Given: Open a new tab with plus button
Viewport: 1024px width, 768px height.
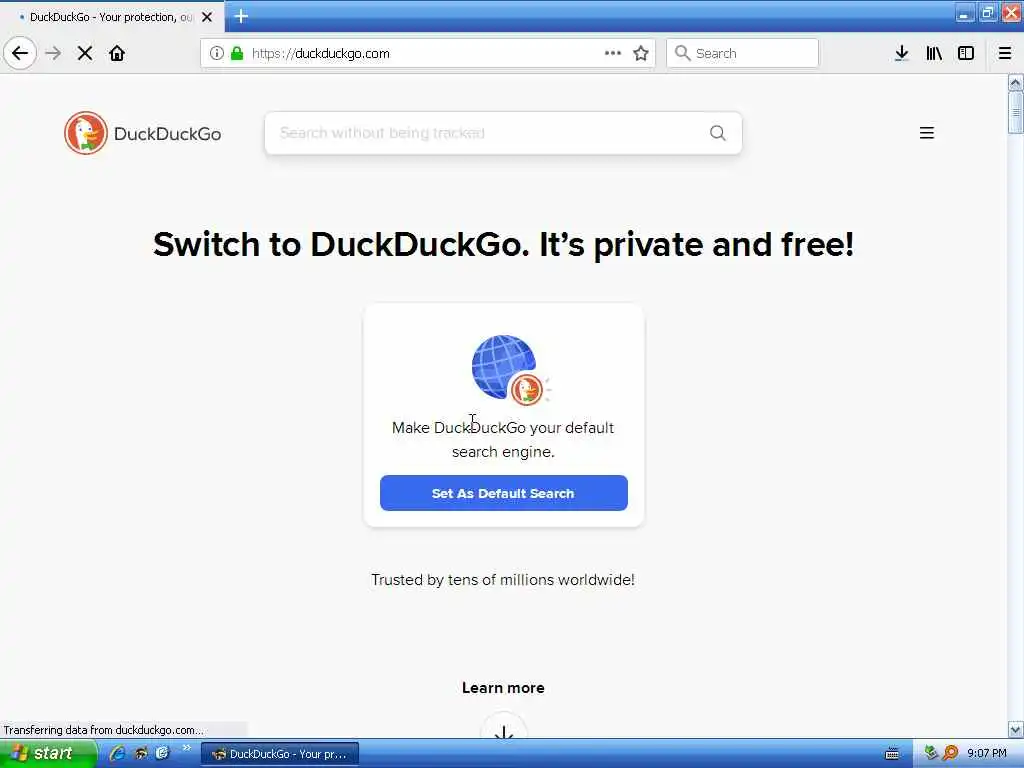Looking at the screenshot, I should pyautogui.click(x=241, y=16).
